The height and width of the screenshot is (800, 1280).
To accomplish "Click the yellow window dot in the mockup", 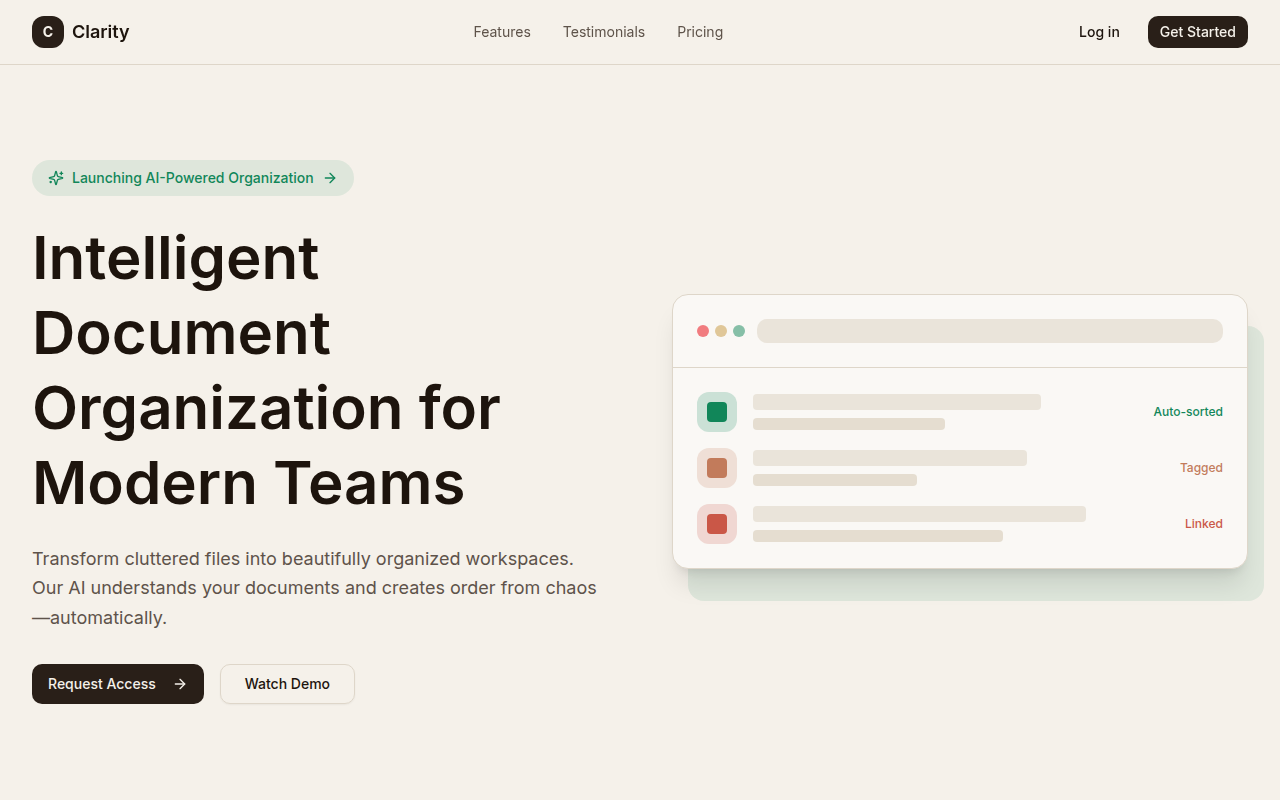I will pos(721,330).
